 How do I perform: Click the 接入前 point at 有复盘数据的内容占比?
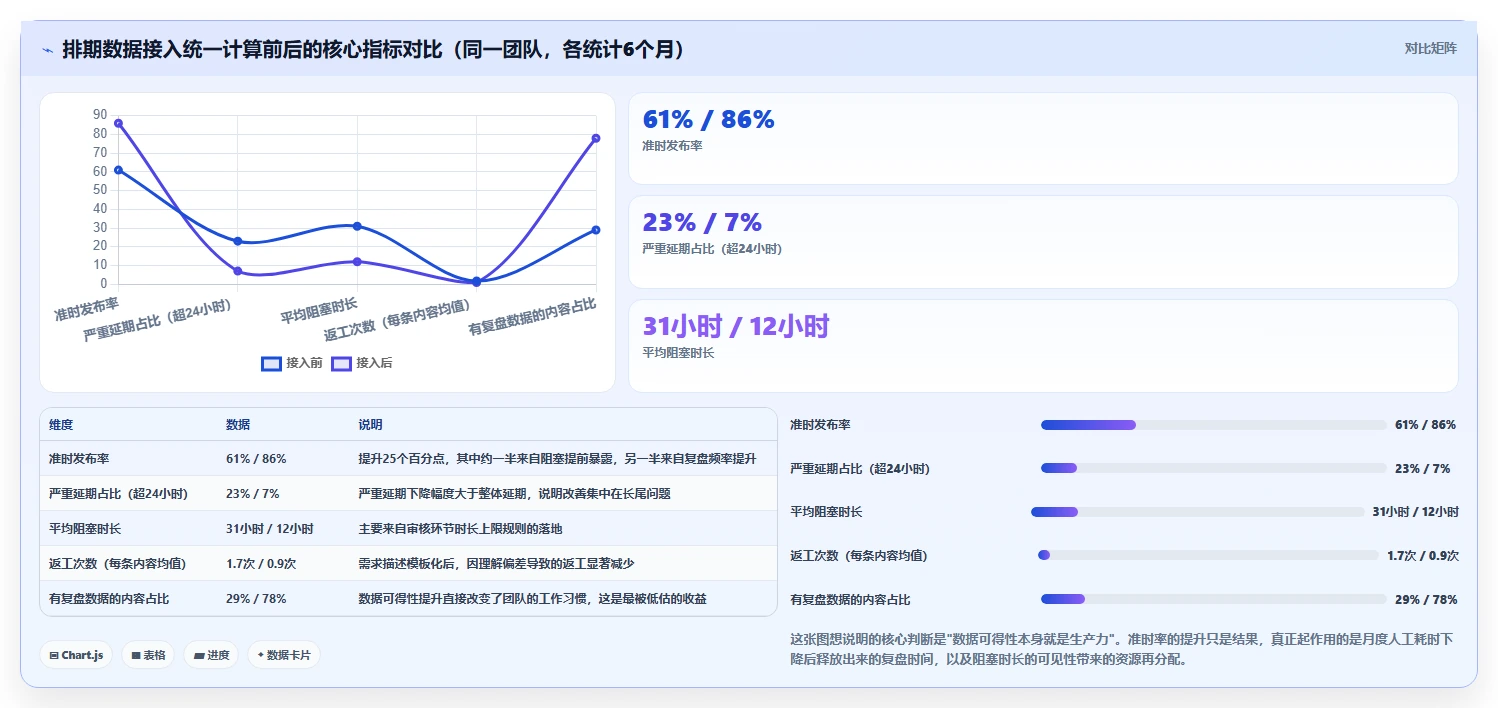pyautogui.click(x=596, y=230)
